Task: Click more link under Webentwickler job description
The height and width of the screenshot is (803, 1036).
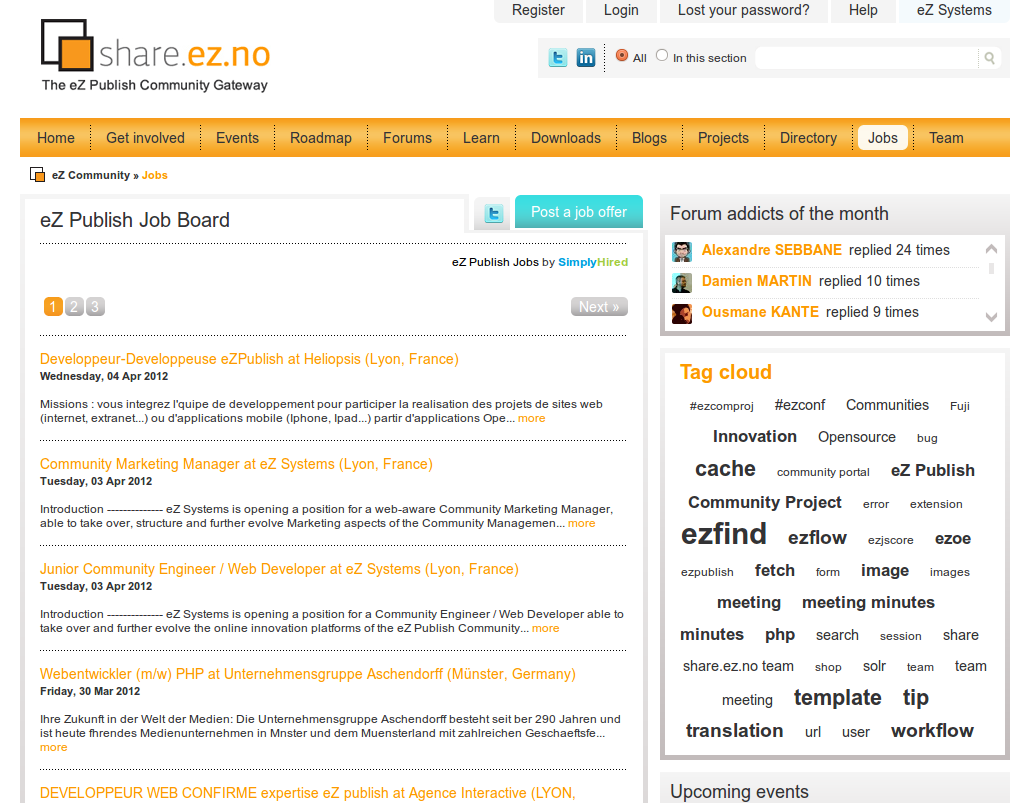Action: point(54,747)
